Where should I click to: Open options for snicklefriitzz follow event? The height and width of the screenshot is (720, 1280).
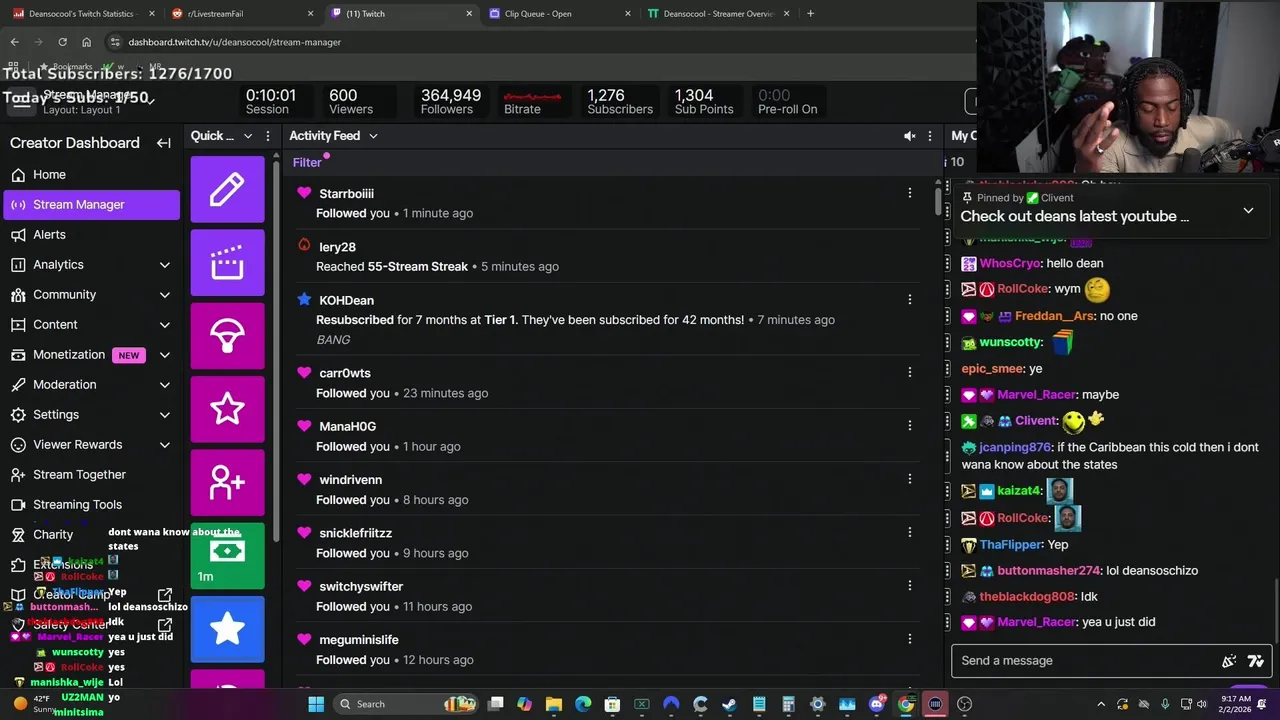910,532
